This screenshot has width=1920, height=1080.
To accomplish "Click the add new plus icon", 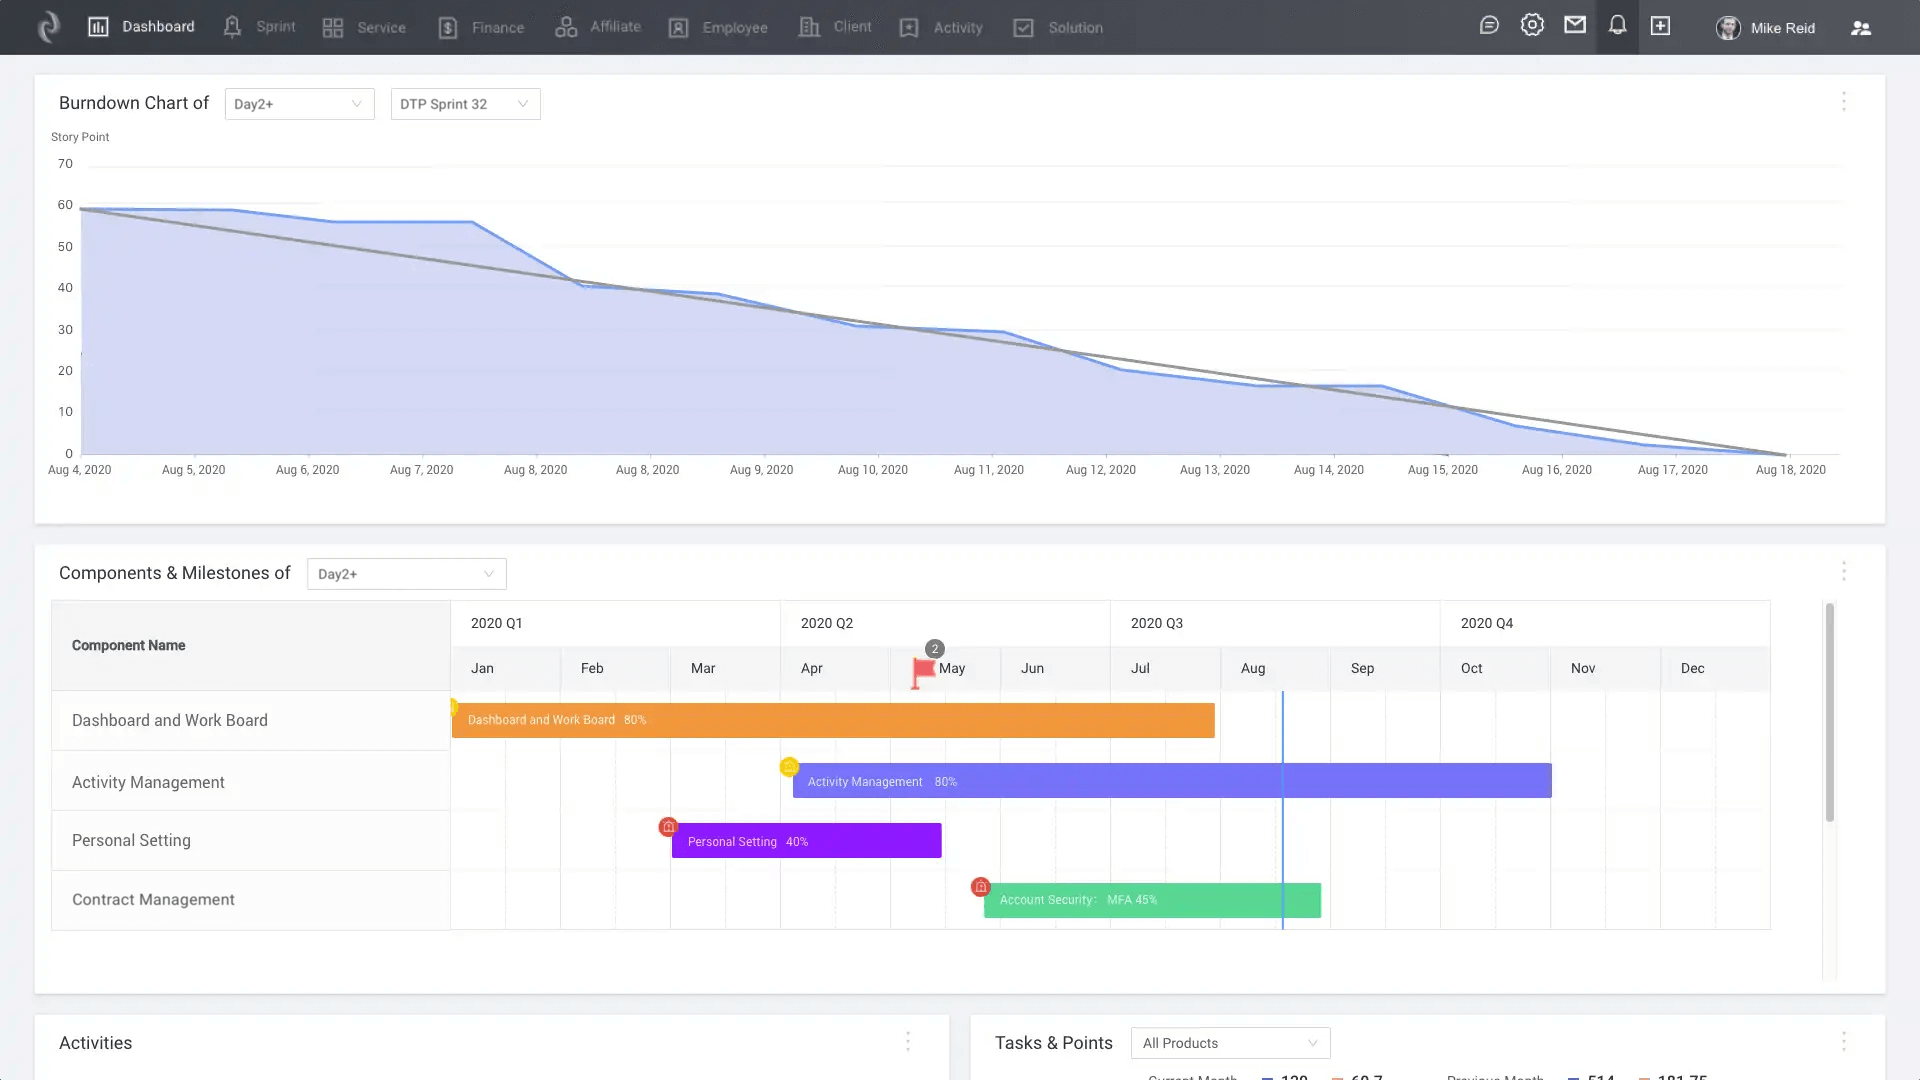I will point(1660,26).
